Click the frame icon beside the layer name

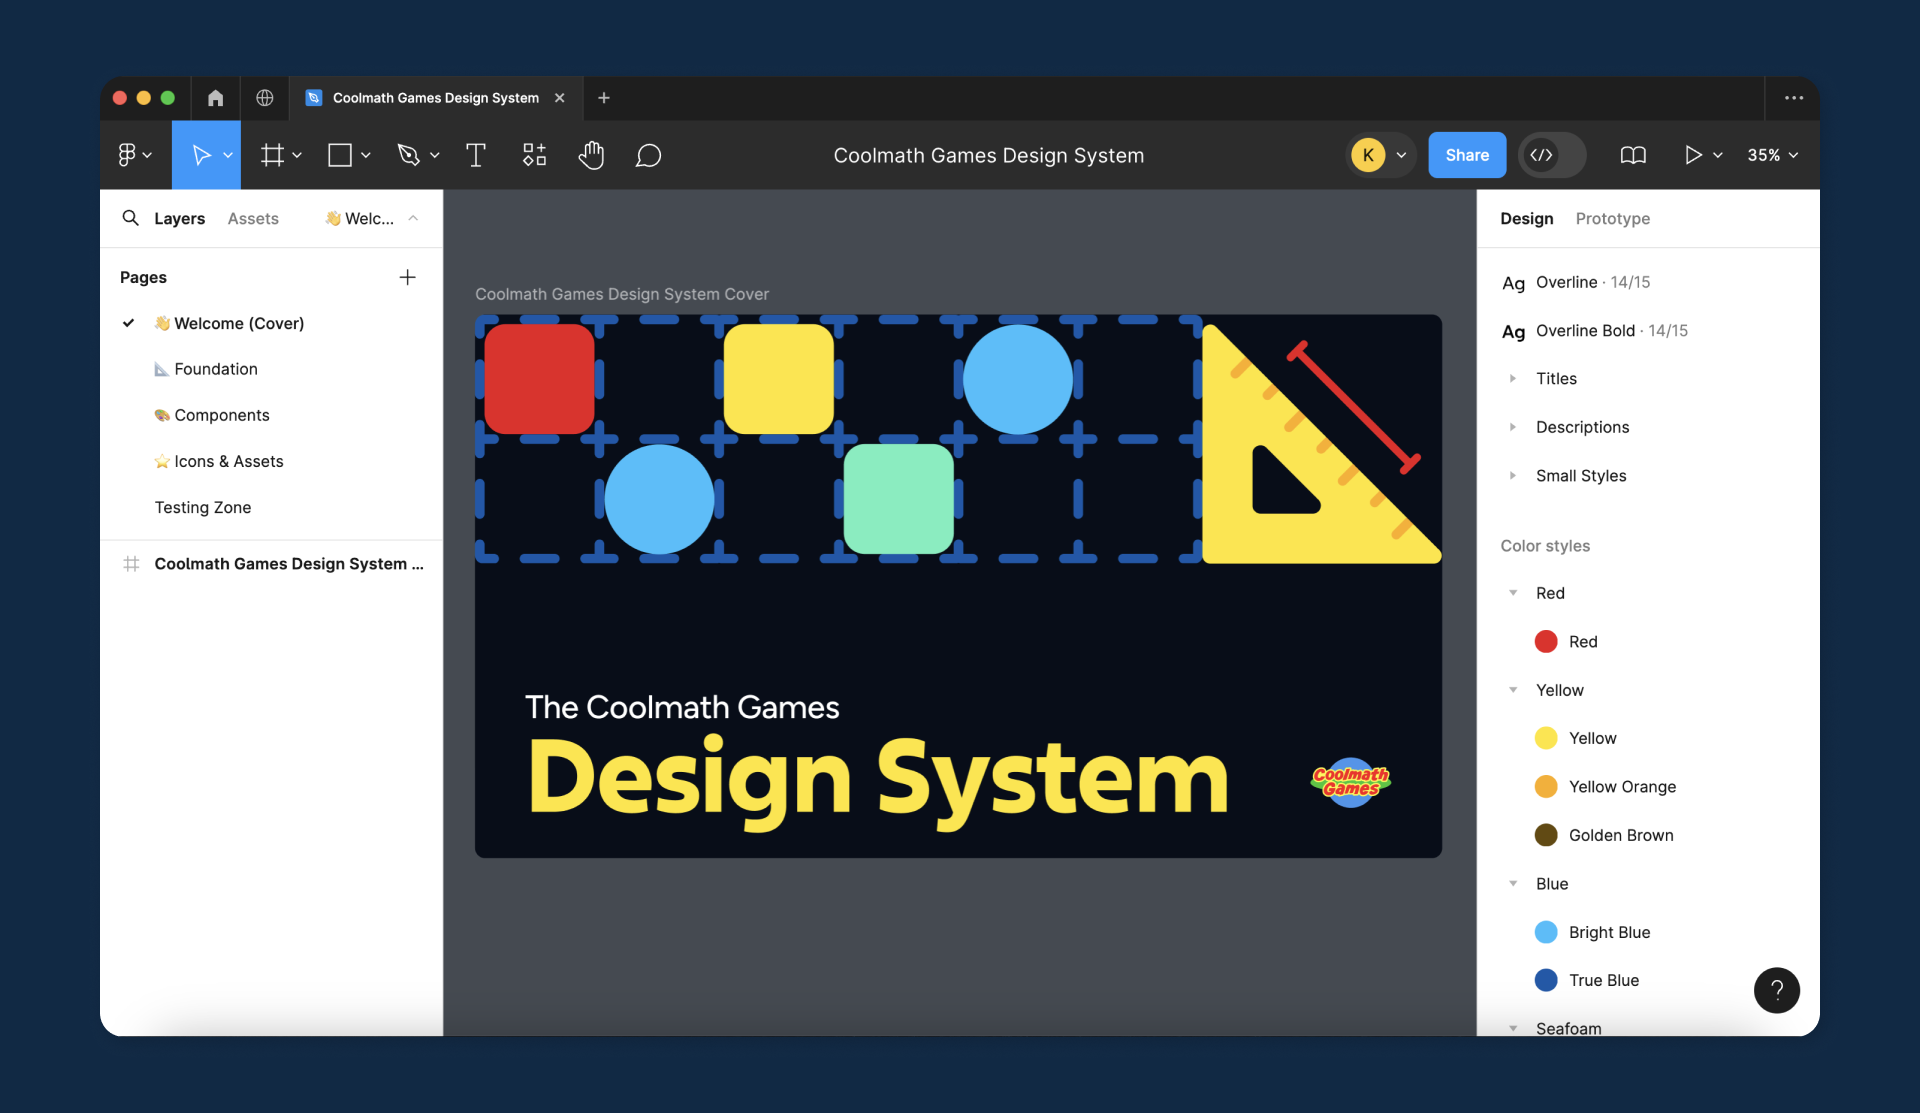pyautogui.click(x=131, y=564)
